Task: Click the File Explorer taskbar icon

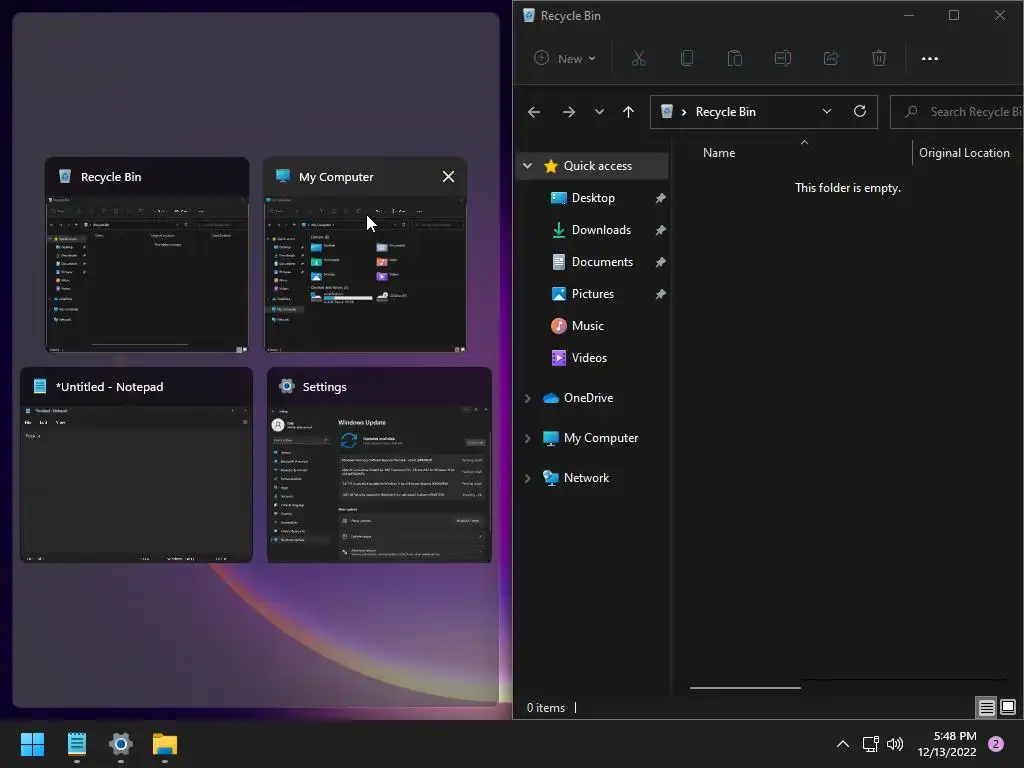Action: (x=165, y=744)
